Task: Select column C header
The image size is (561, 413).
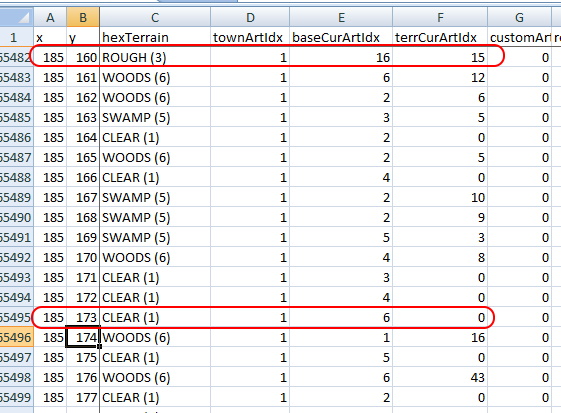Action: point(155,17)
